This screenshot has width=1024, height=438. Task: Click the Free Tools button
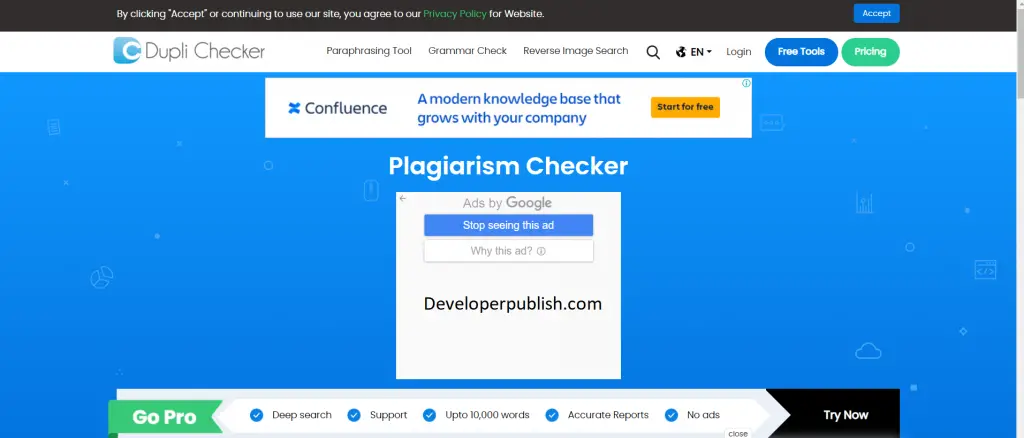[801, 52]
